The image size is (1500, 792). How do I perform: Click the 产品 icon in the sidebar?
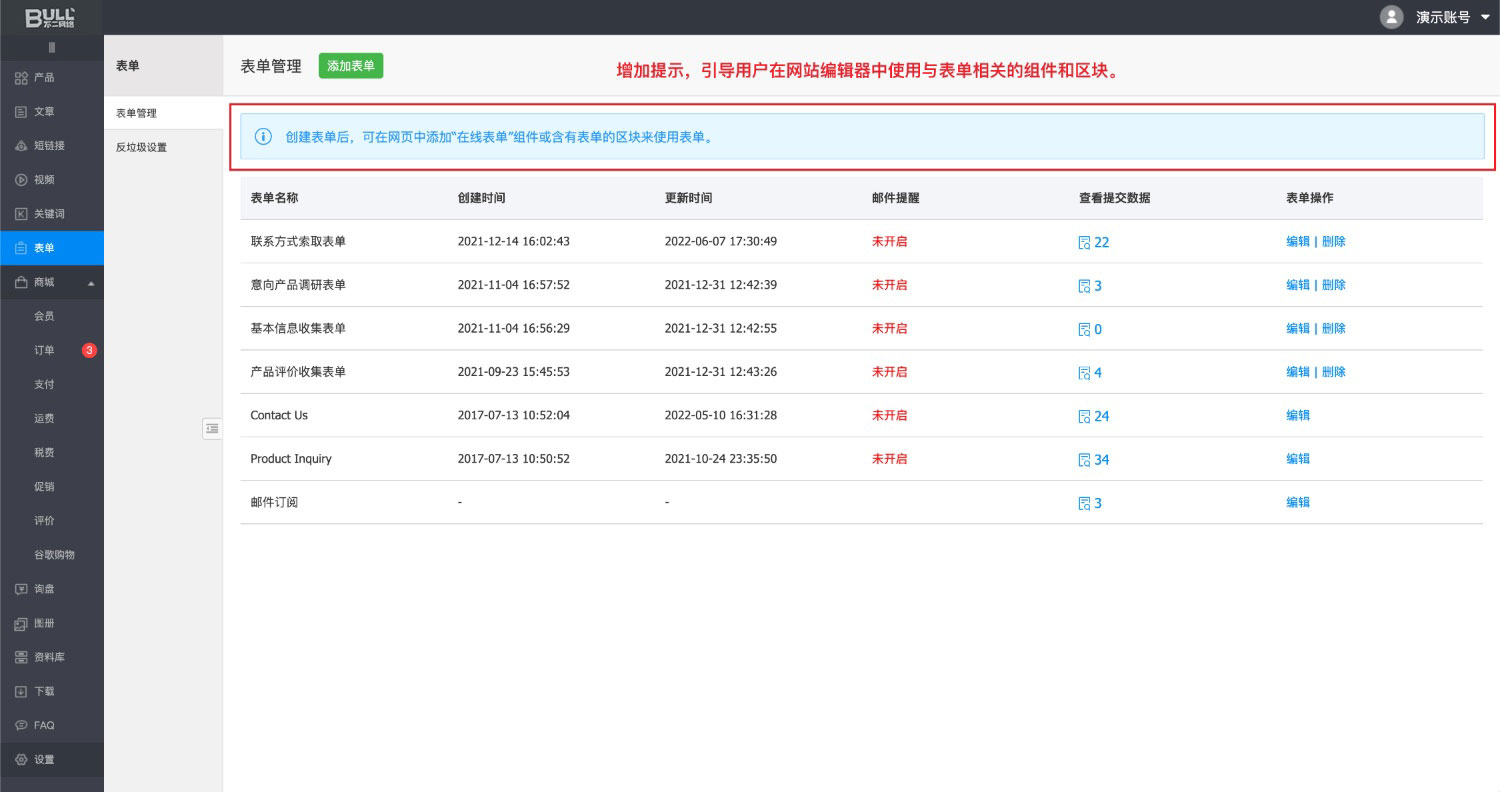(21, 78)
